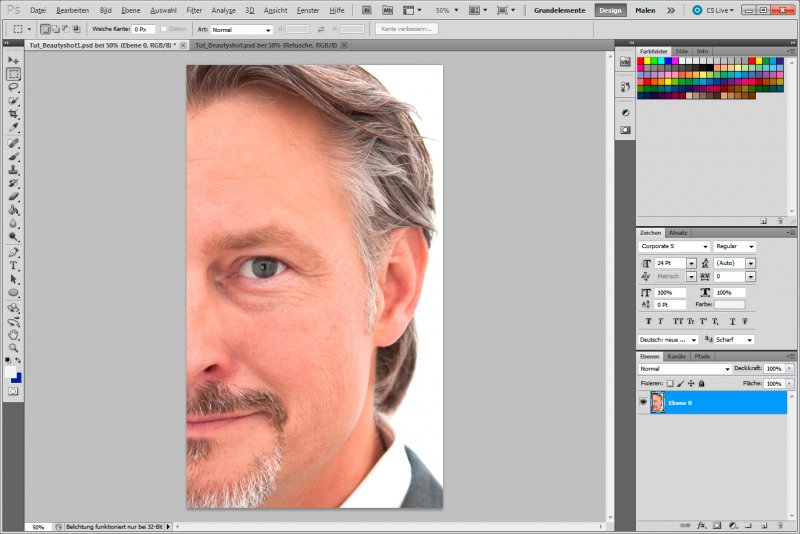Viewport: 800px width, 534px height.
Task: Open the Corporate S font dropdown
Action: click(x=673, y=246)
